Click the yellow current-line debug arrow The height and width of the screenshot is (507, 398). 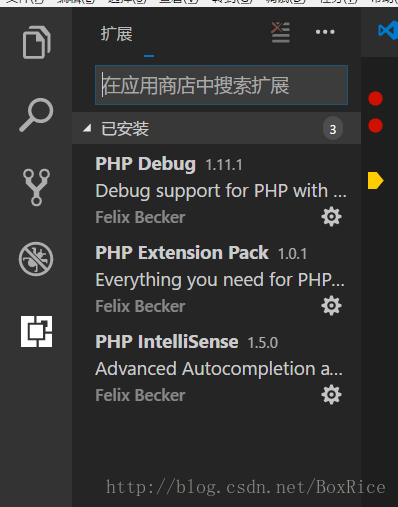(376, 180)
